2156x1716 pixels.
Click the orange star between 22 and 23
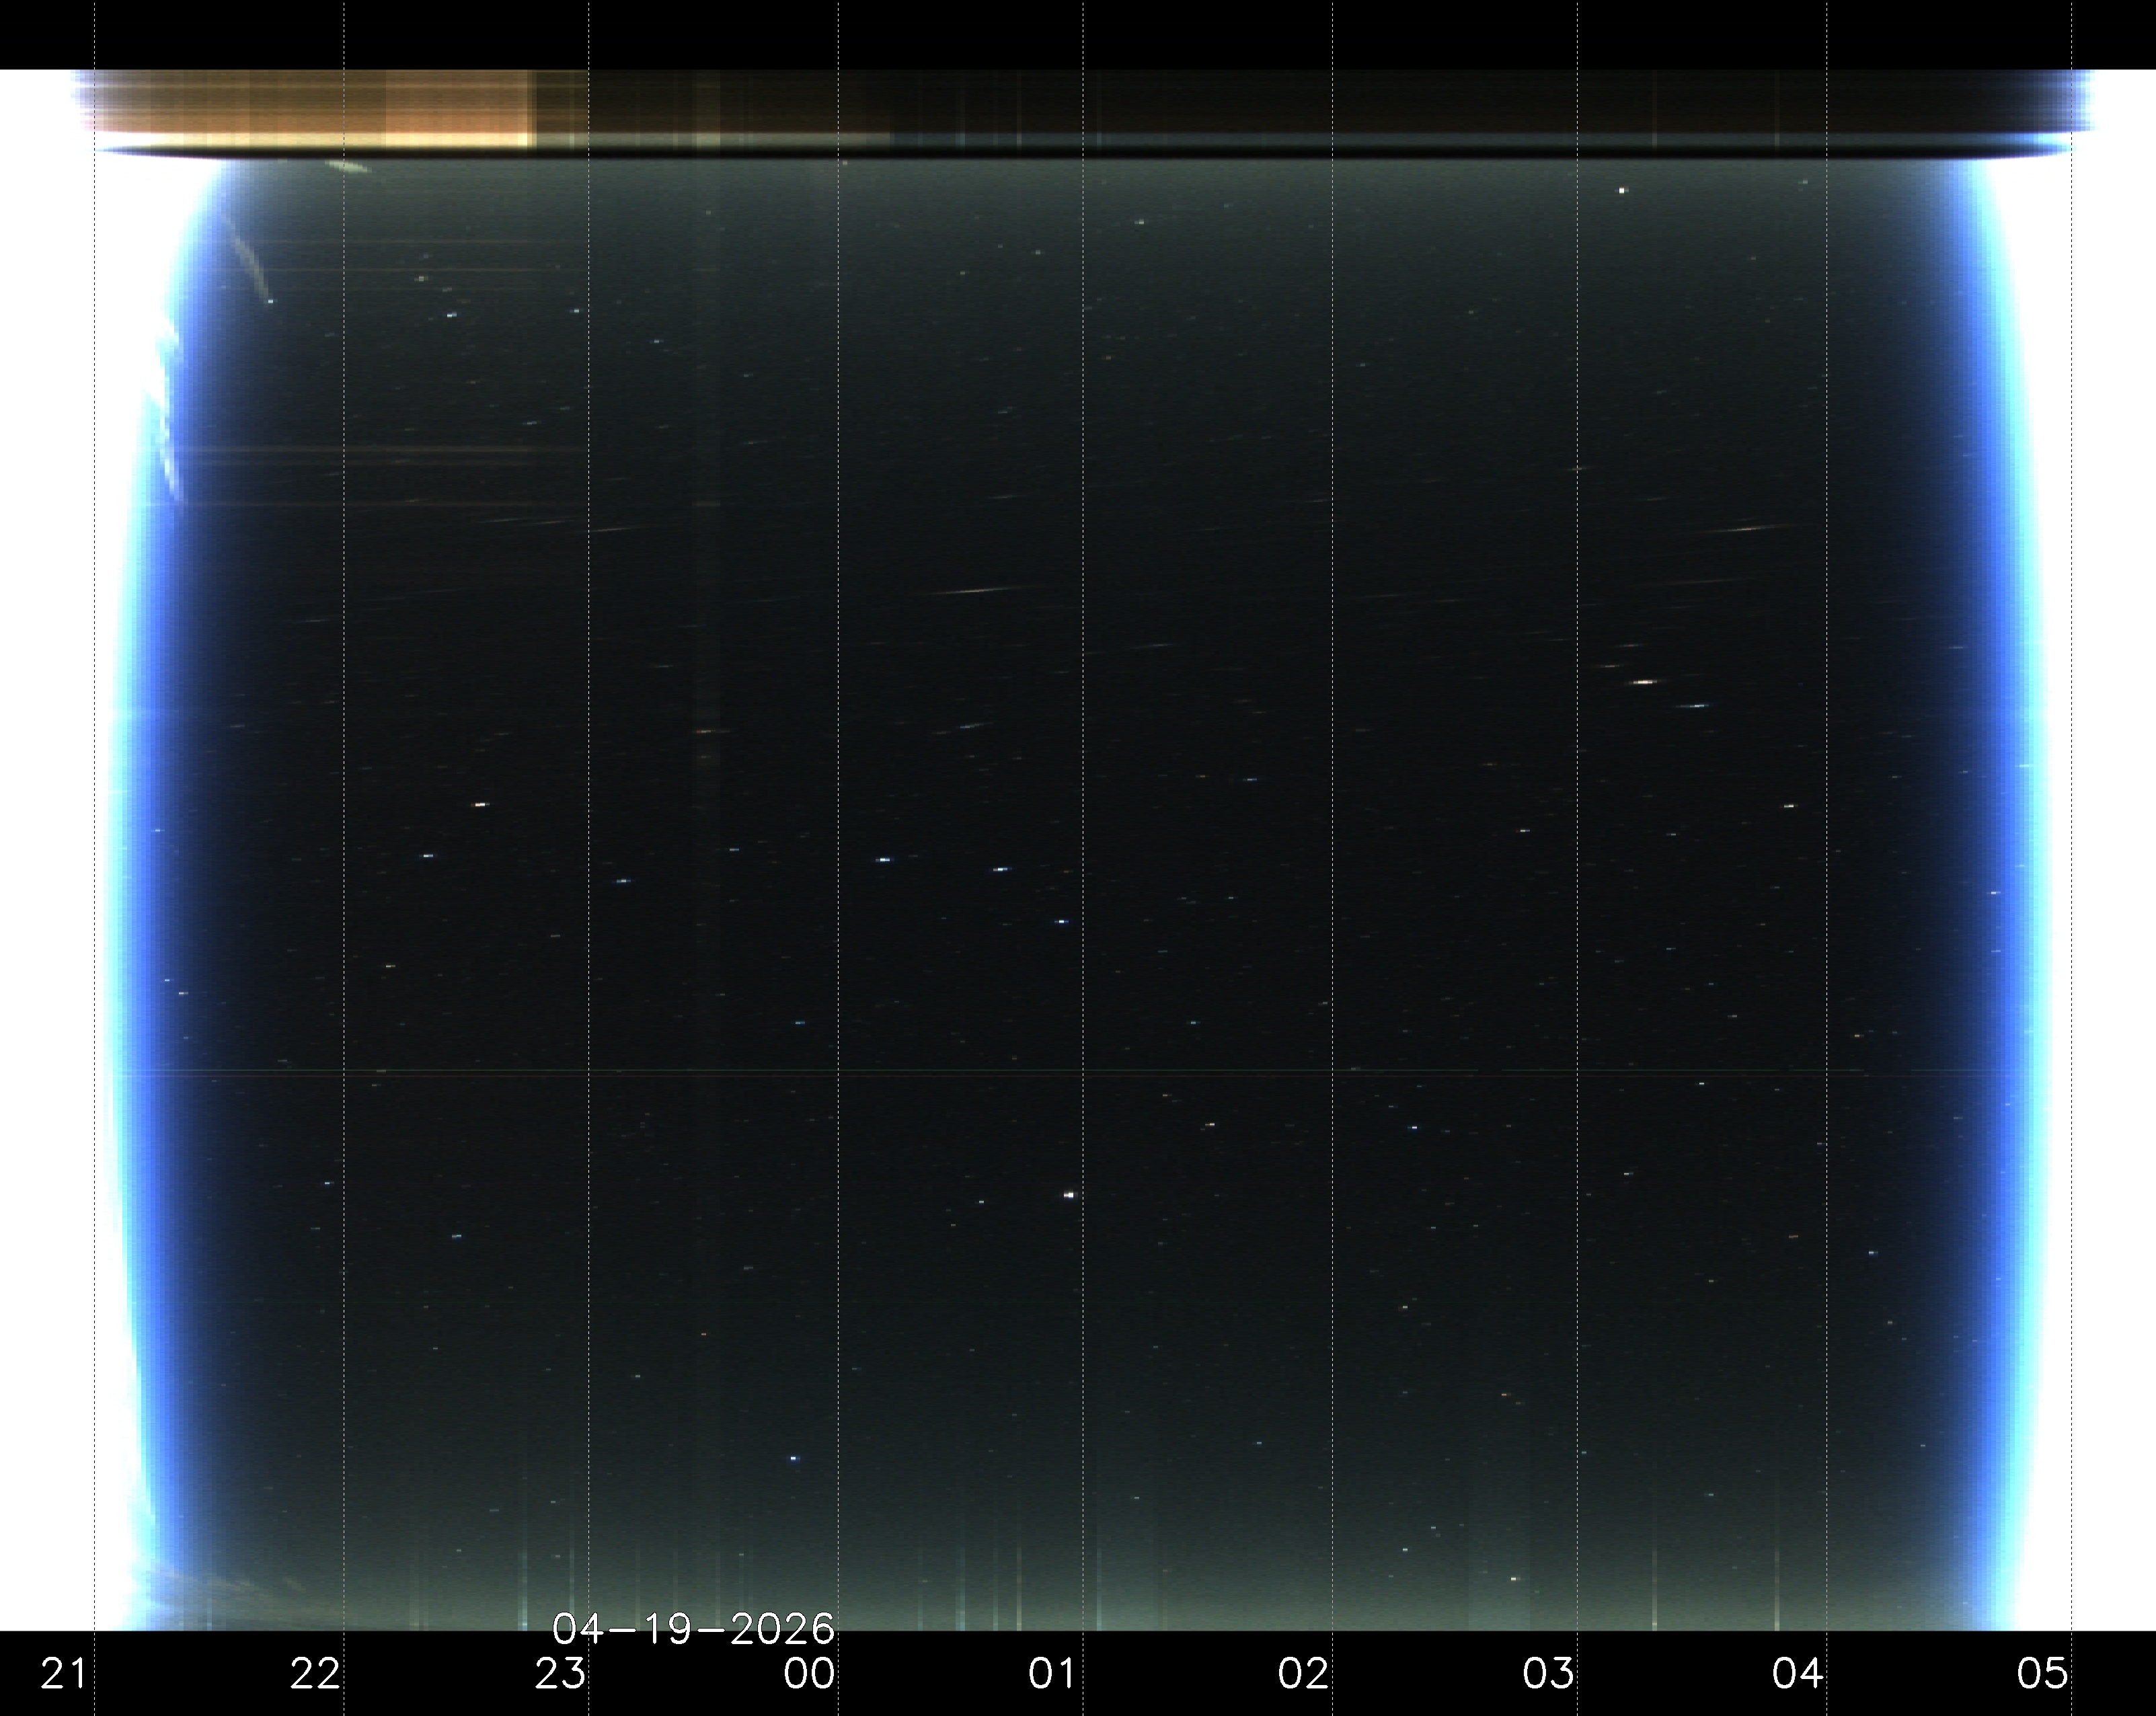tap(480, 804)
